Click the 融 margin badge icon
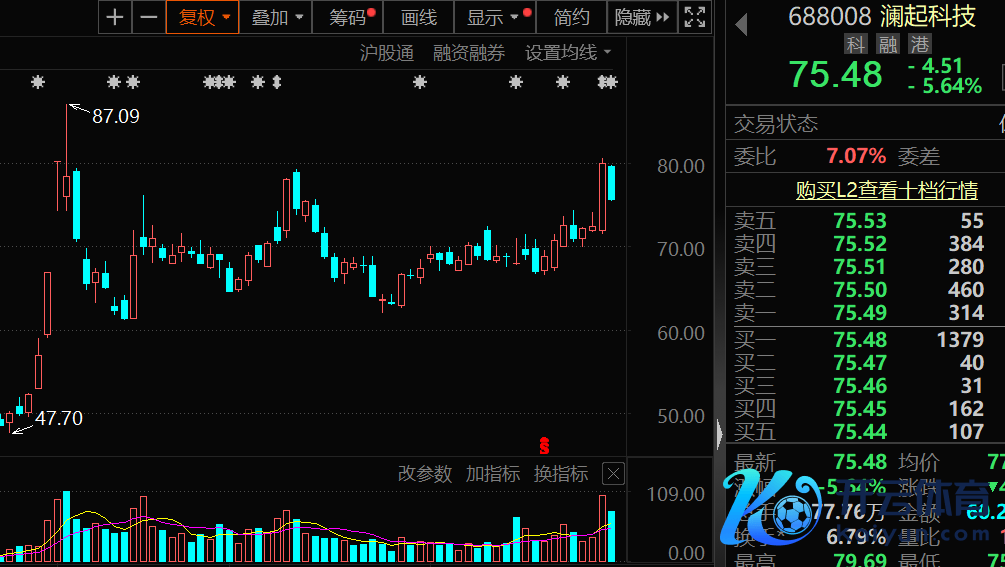The height and width of the screenshot is (567, 1005). tap(887, 44)
